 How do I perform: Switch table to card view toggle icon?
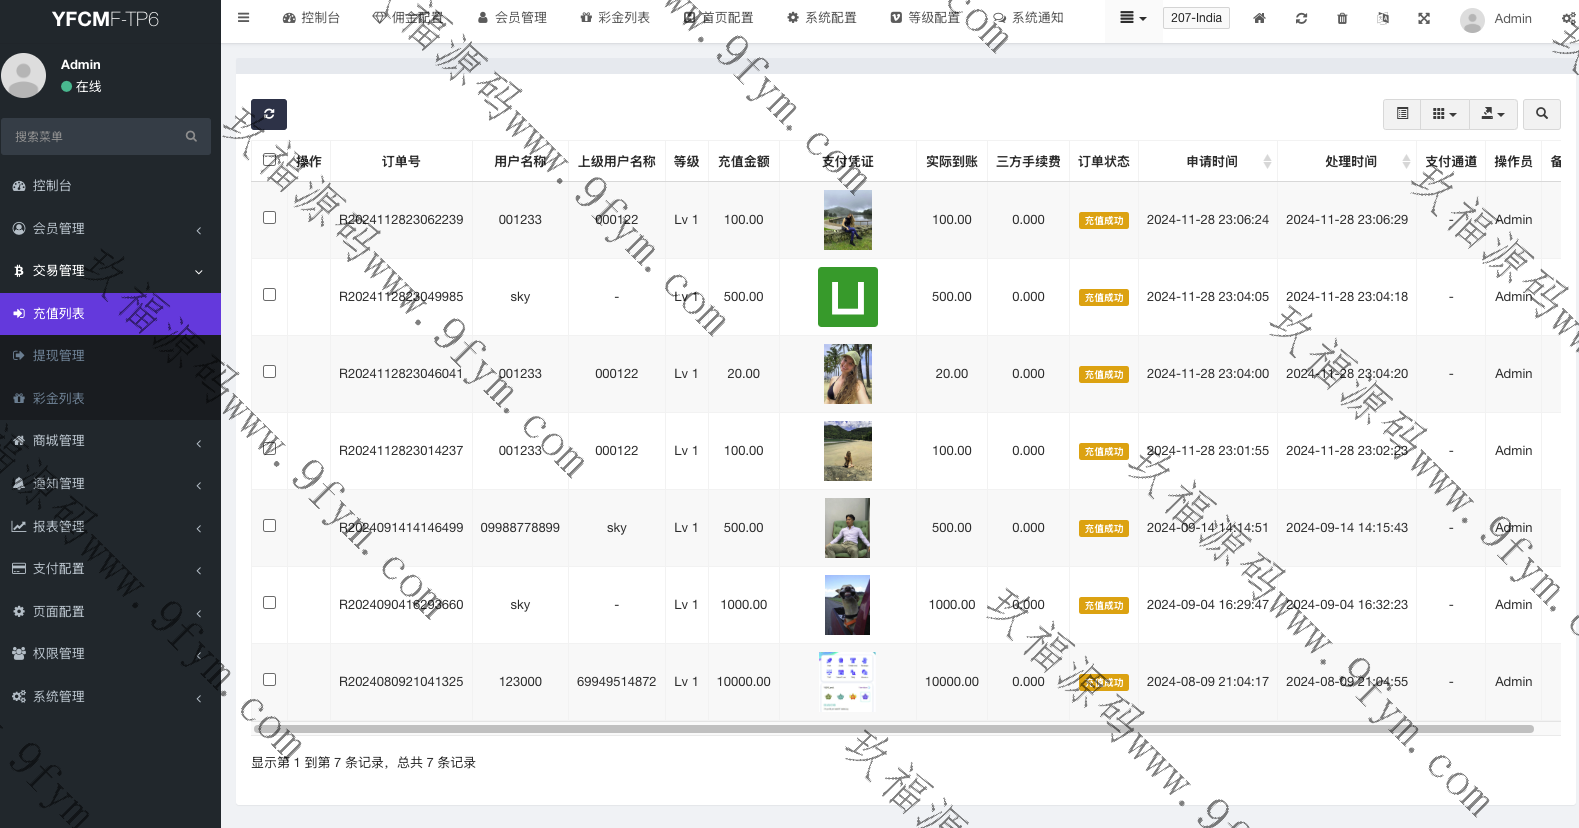1402,114
